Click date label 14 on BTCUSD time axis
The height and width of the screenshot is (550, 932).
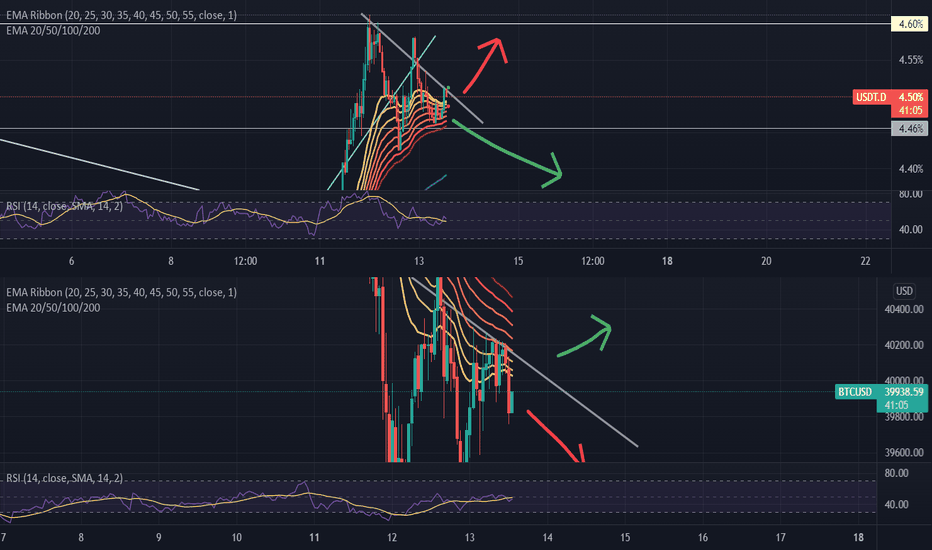coord(547,538)
